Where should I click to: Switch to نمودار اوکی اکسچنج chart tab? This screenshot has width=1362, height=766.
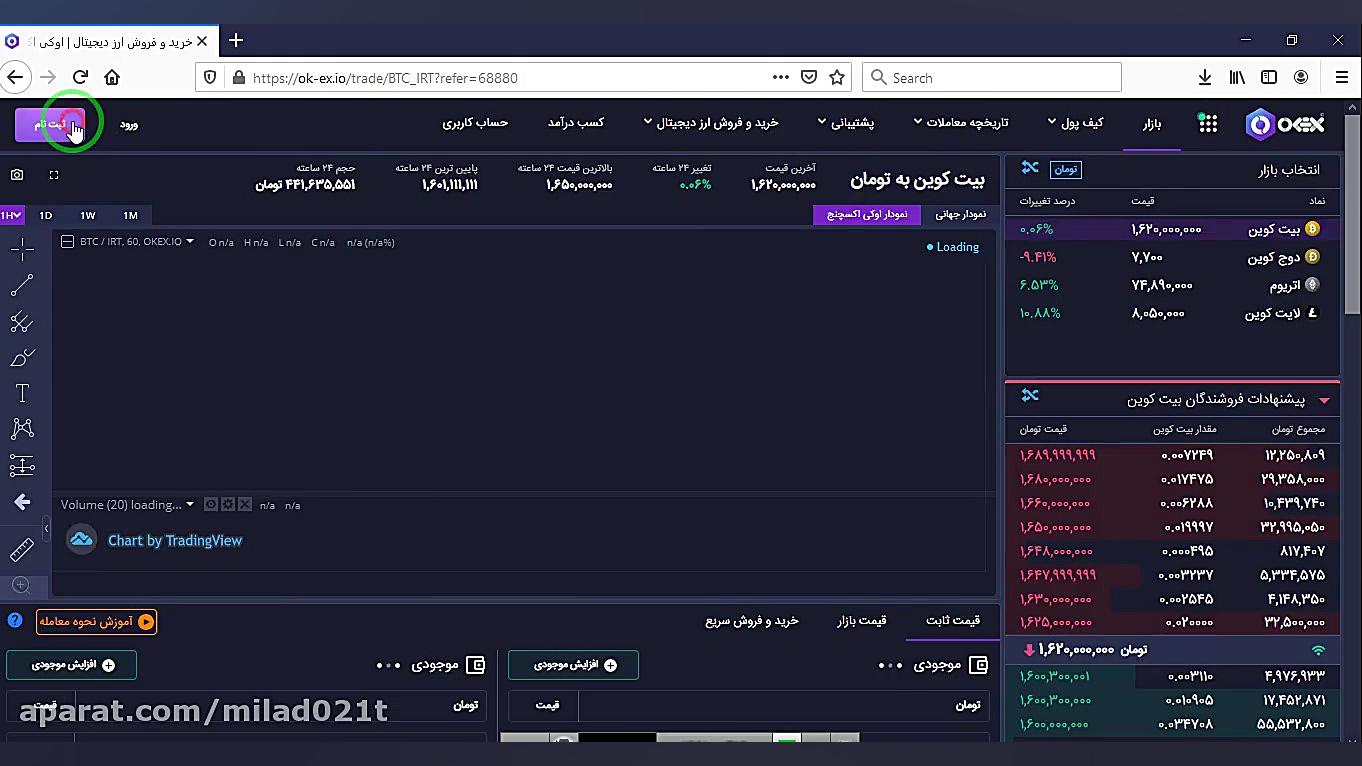pyautogui.click(x=867, y=214)
